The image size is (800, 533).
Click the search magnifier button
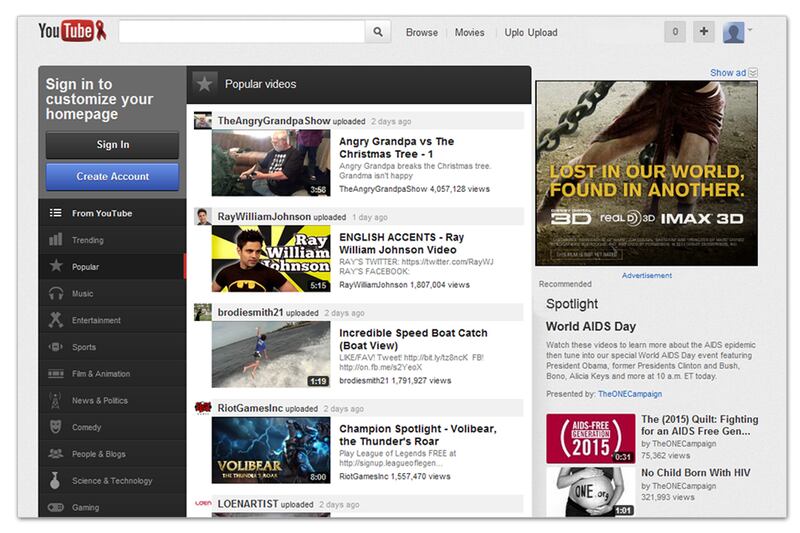[x=379, y=32]
